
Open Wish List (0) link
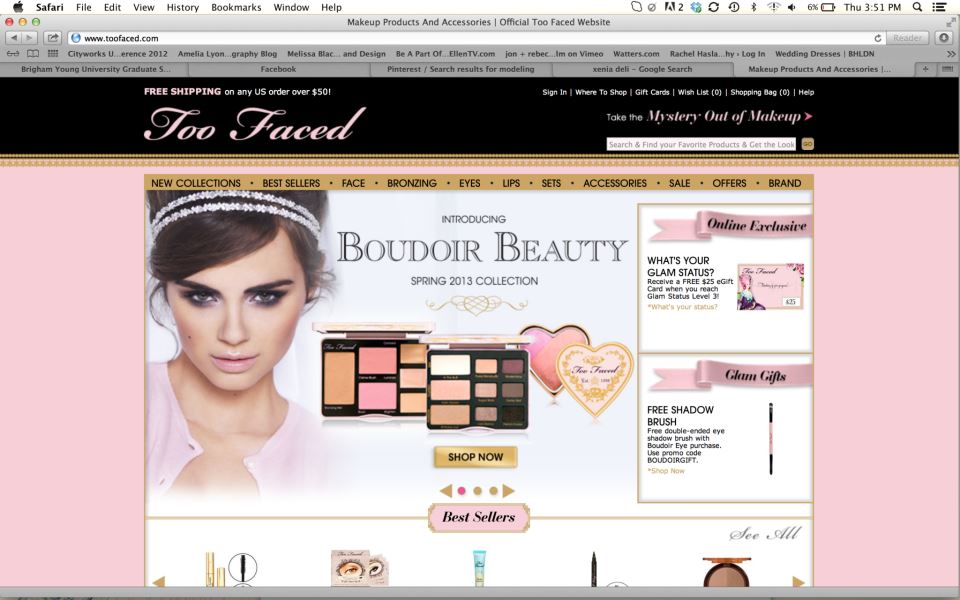pos(699,92)
